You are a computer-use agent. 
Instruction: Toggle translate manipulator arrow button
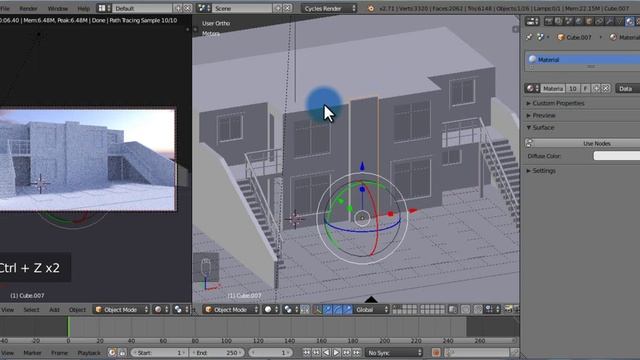[327, 309]
